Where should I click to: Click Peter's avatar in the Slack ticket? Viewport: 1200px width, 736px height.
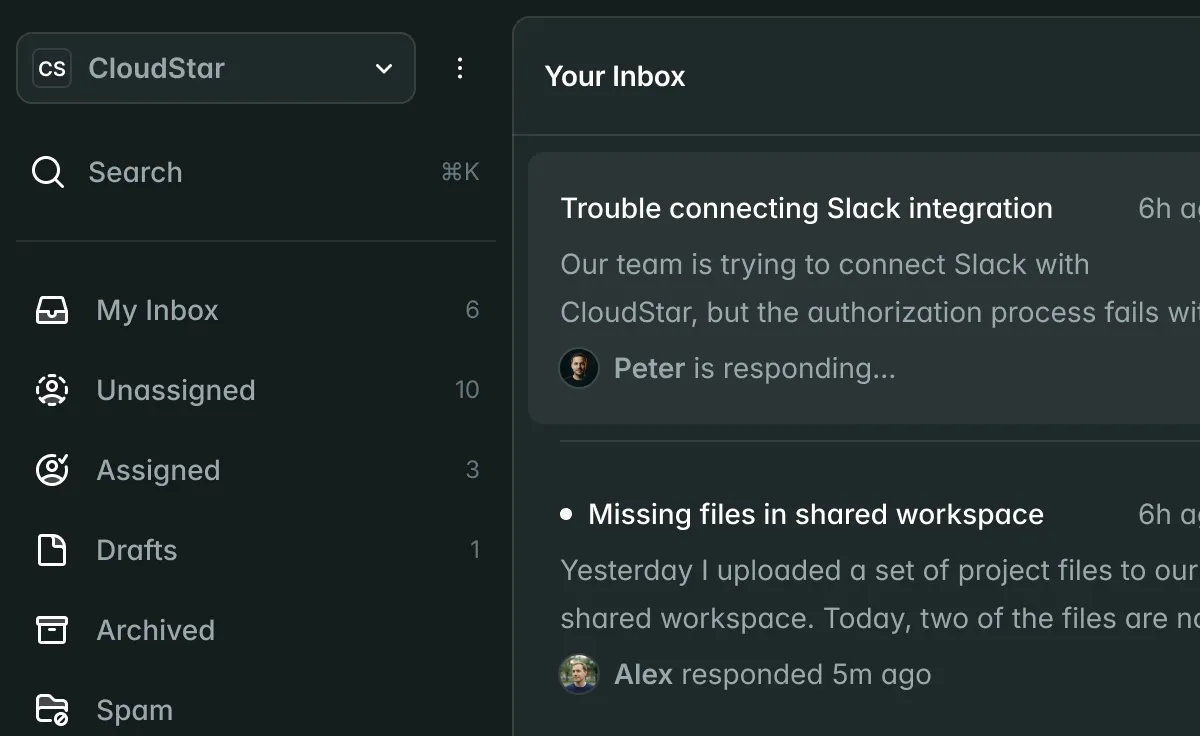[579, 368]
